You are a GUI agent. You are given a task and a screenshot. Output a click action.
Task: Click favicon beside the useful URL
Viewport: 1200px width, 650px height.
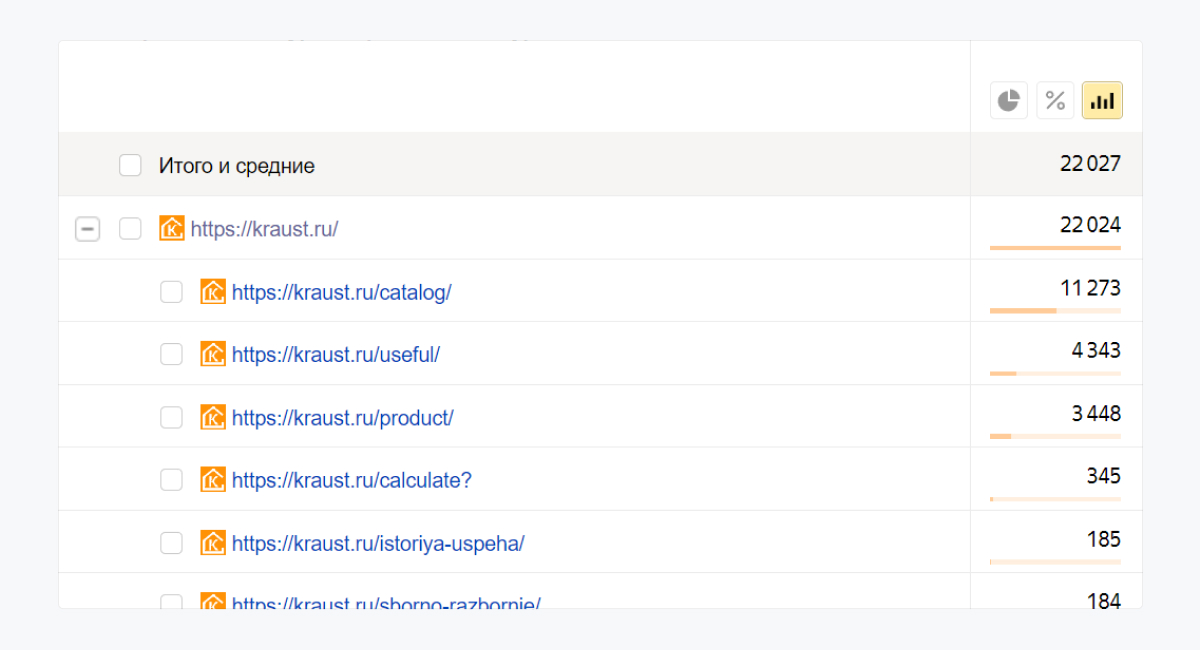pos(213,354)
